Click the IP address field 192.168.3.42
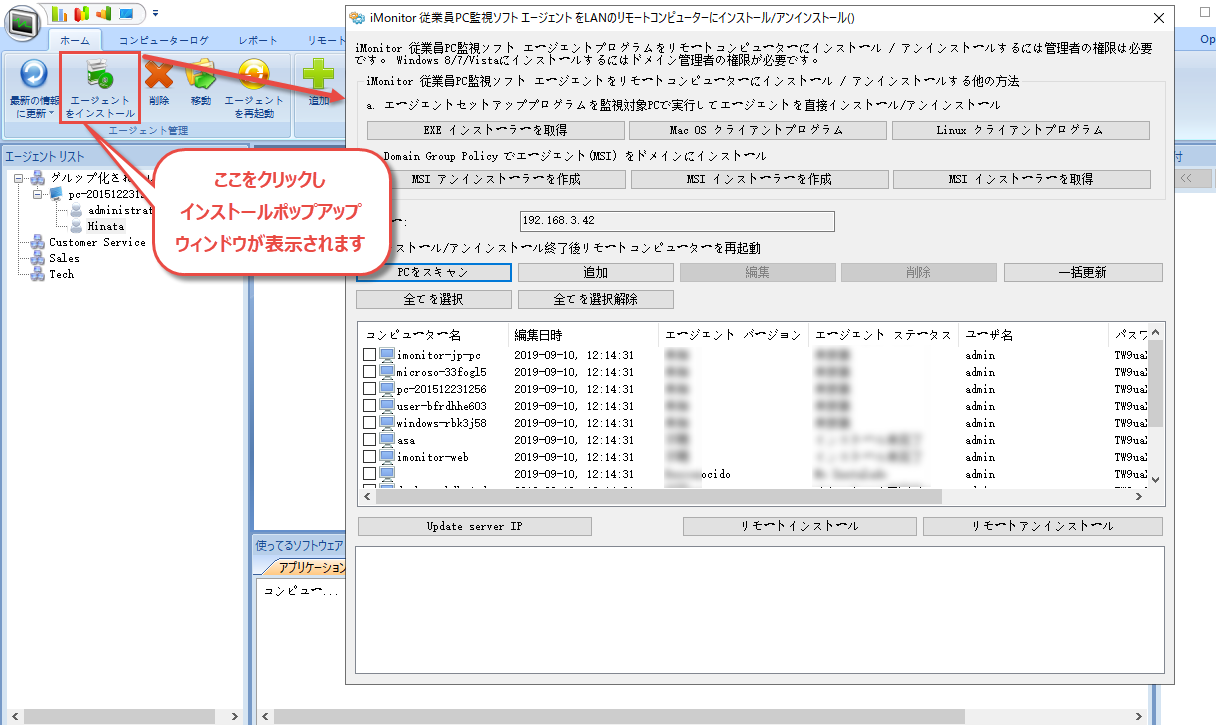The height and width of the screenshot is (725, 1216). click(x=676, y=221)
